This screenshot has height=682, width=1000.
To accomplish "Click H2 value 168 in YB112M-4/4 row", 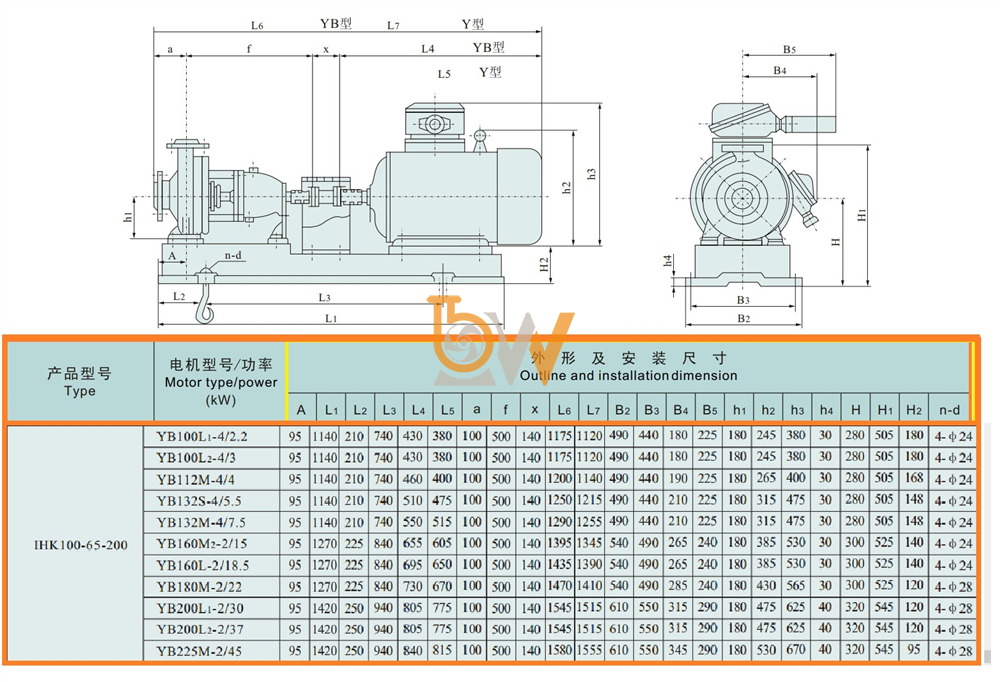I will pos(914,478).
